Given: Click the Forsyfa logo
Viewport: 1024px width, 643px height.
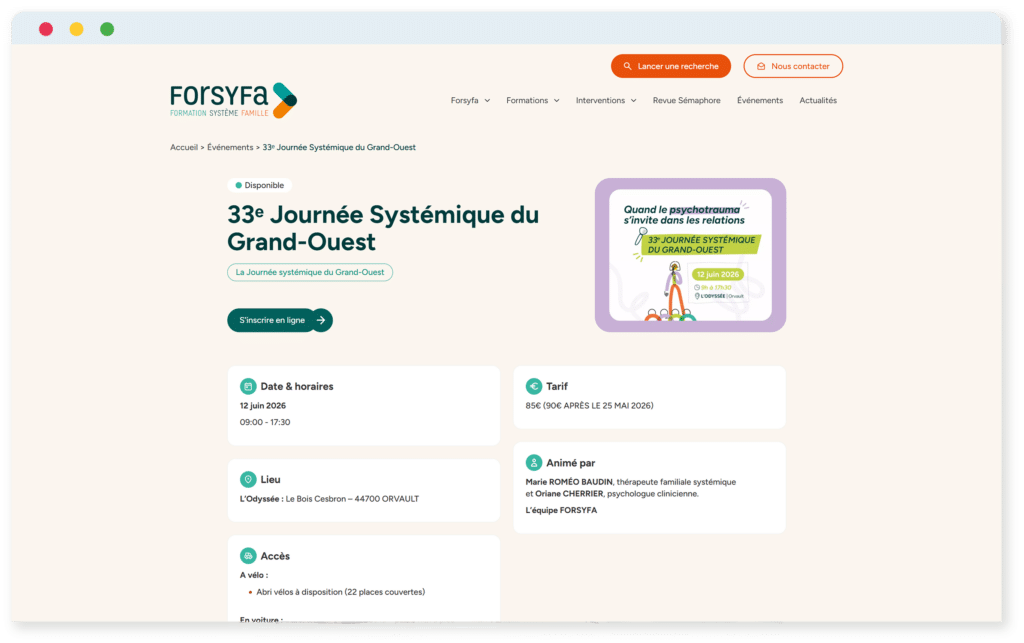Looking at the screenshot, I should pos(233,100).
